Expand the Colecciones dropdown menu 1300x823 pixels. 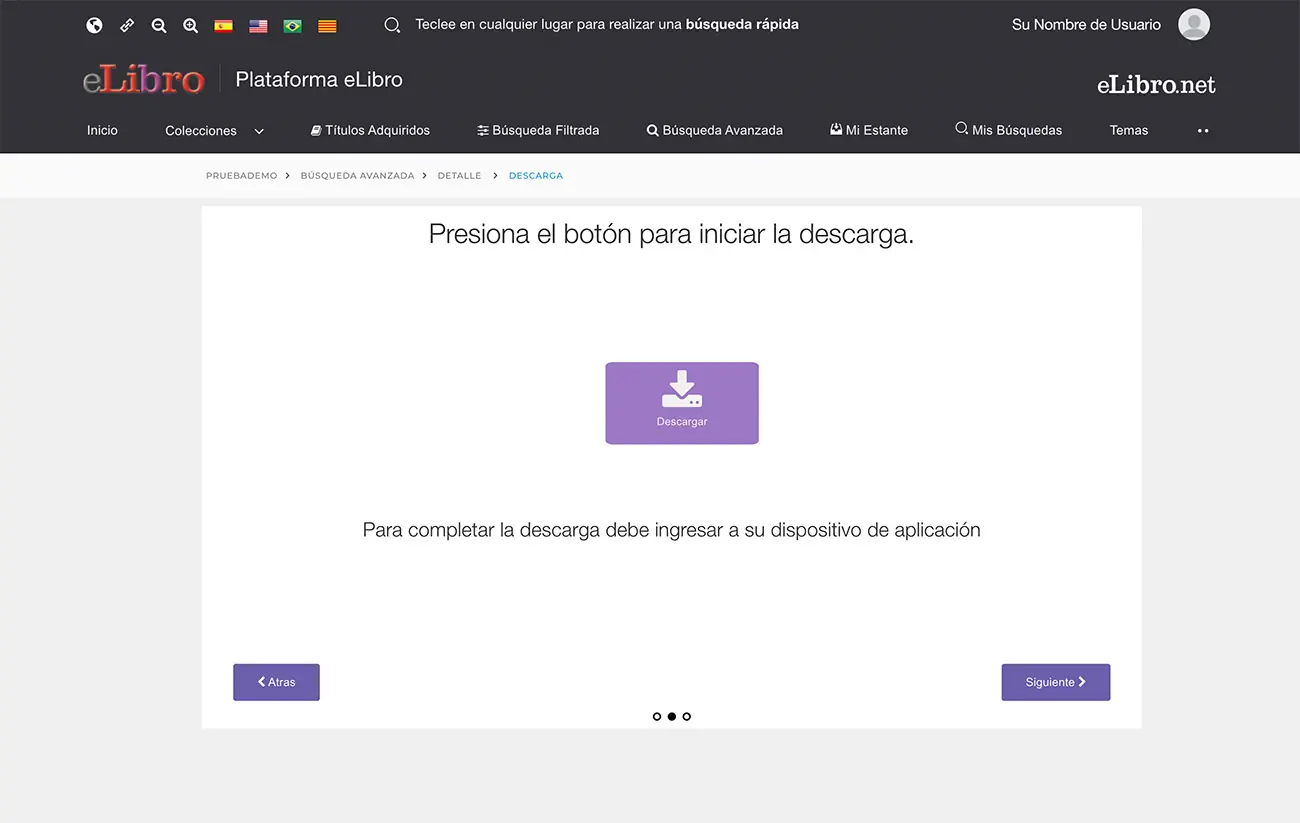tap(214, 131)
